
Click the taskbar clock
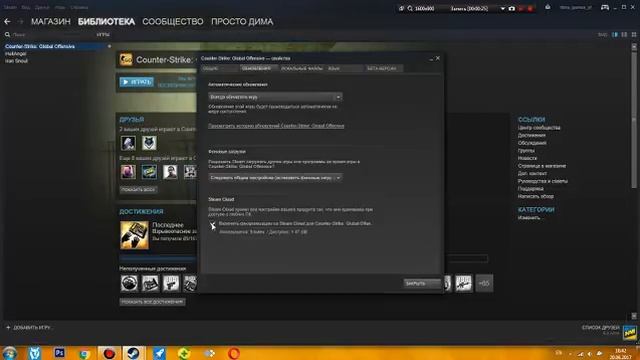[x=621, y=354]
